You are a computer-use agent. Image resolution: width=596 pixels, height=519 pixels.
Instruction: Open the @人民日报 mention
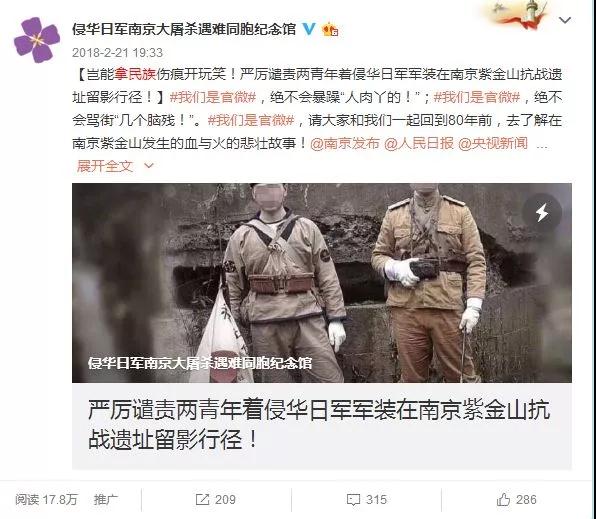tap(419, 143)
